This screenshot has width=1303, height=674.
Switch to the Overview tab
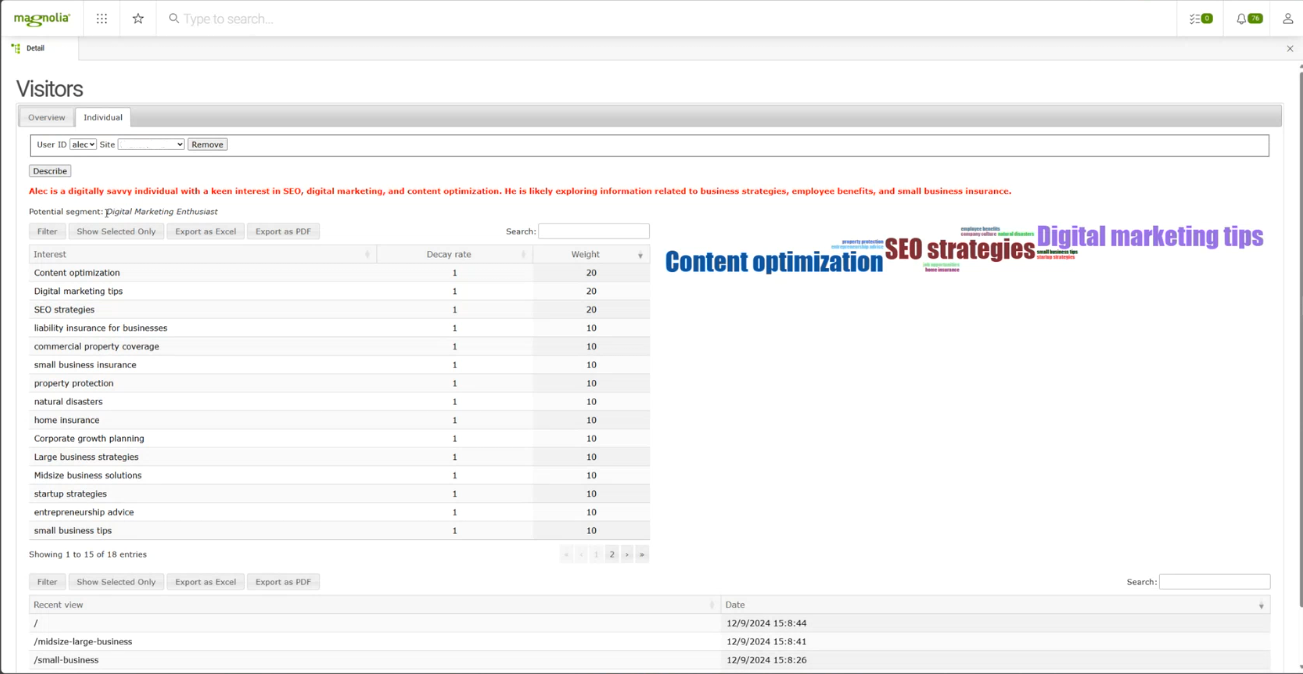[47, 117]
